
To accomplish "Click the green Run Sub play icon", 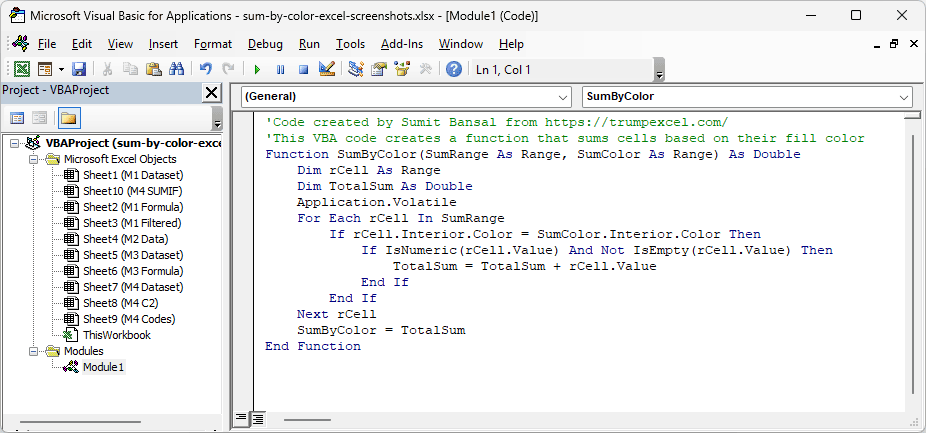I will (257, 70).
